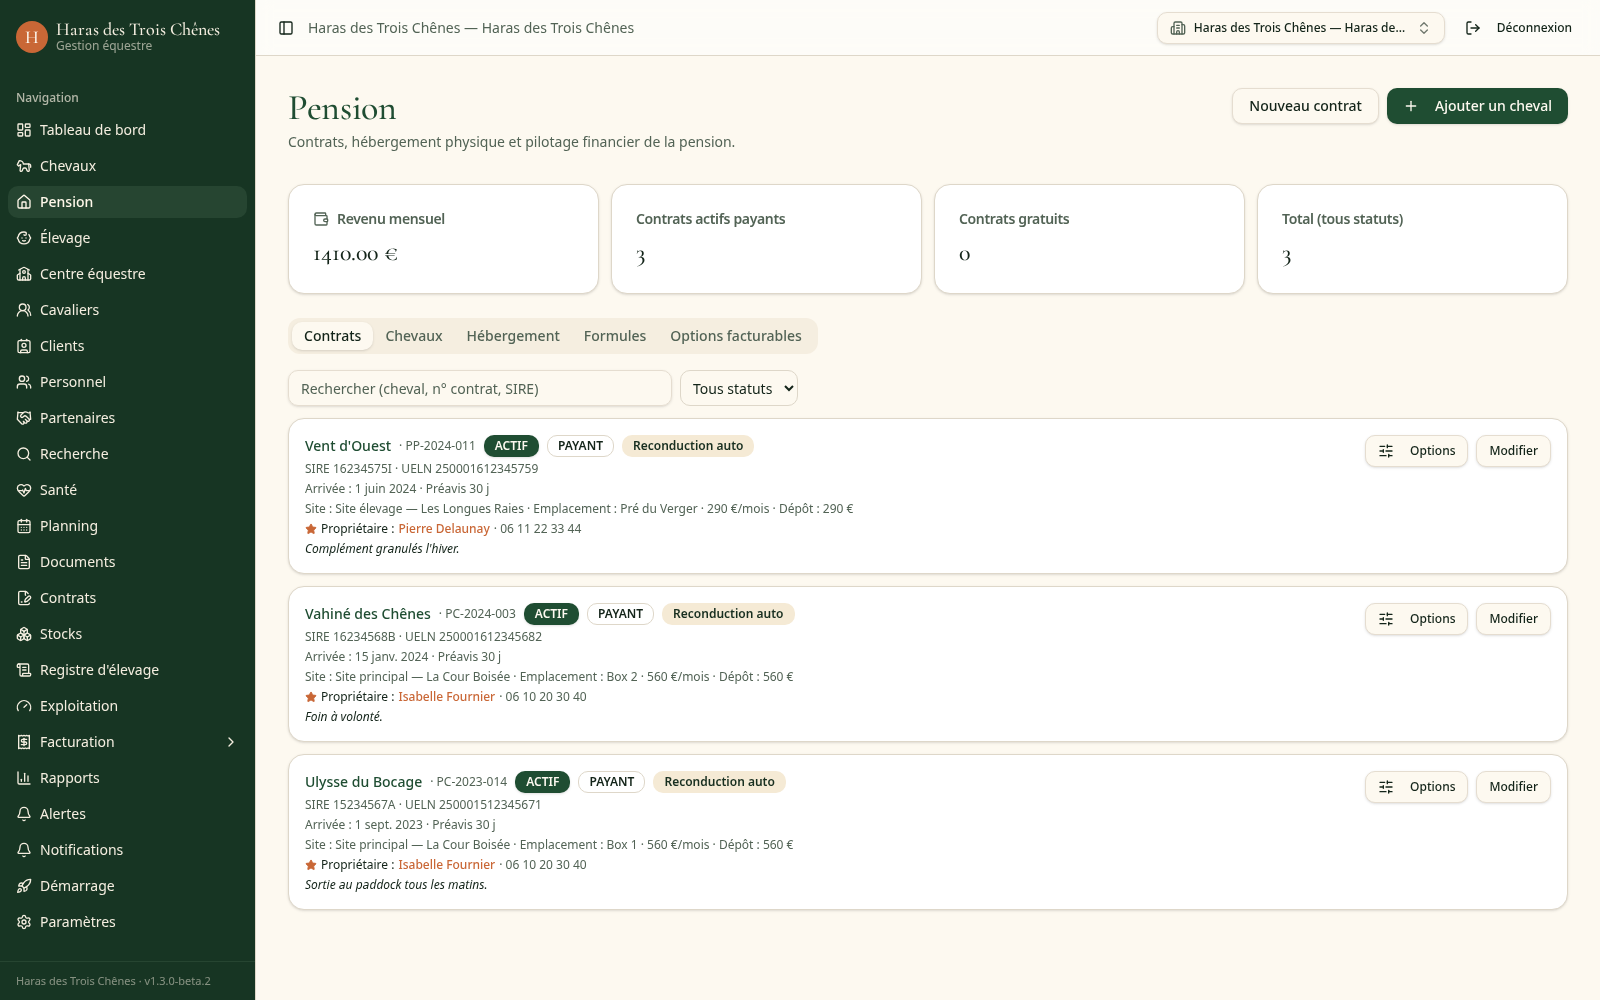Click the Clients icon in sidebar
Screen dimensions: 1600x1000
coord(24,346)
